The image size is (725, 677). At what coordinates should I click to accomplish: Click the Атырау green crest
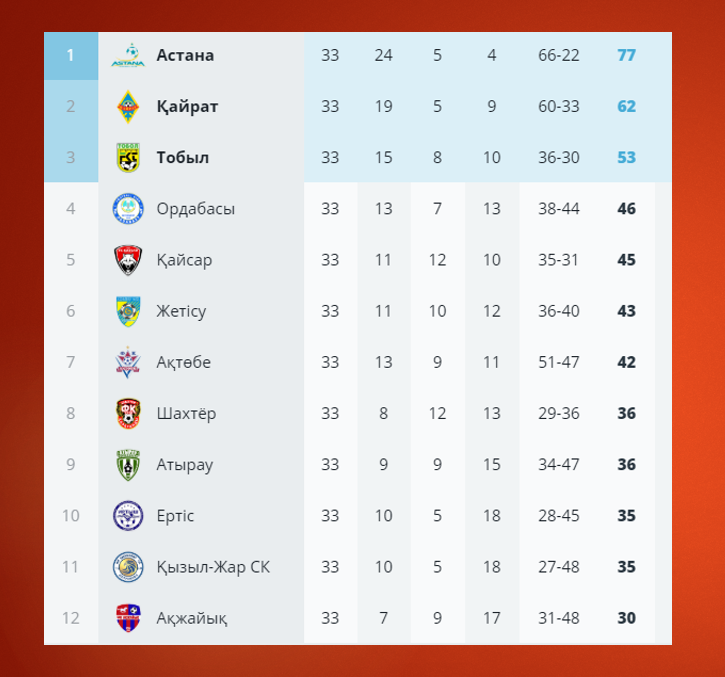click(128, 465)
